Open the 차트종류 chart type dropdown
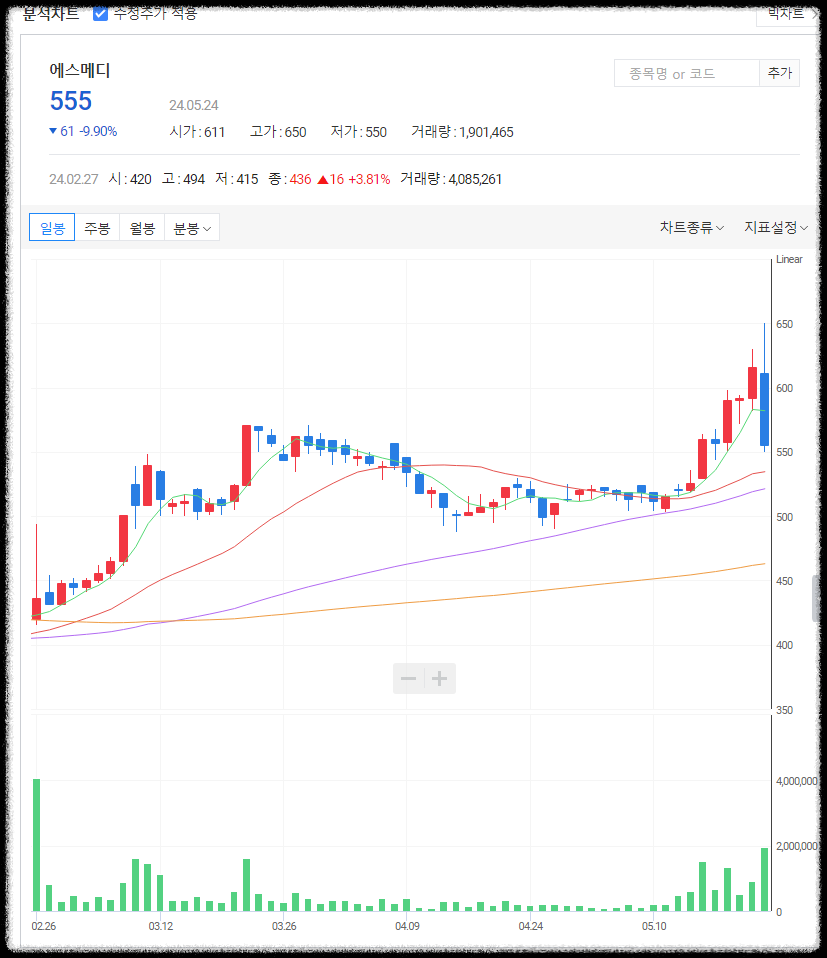The image size is (827, 958). pyautogui.click(x=691, y=227)
